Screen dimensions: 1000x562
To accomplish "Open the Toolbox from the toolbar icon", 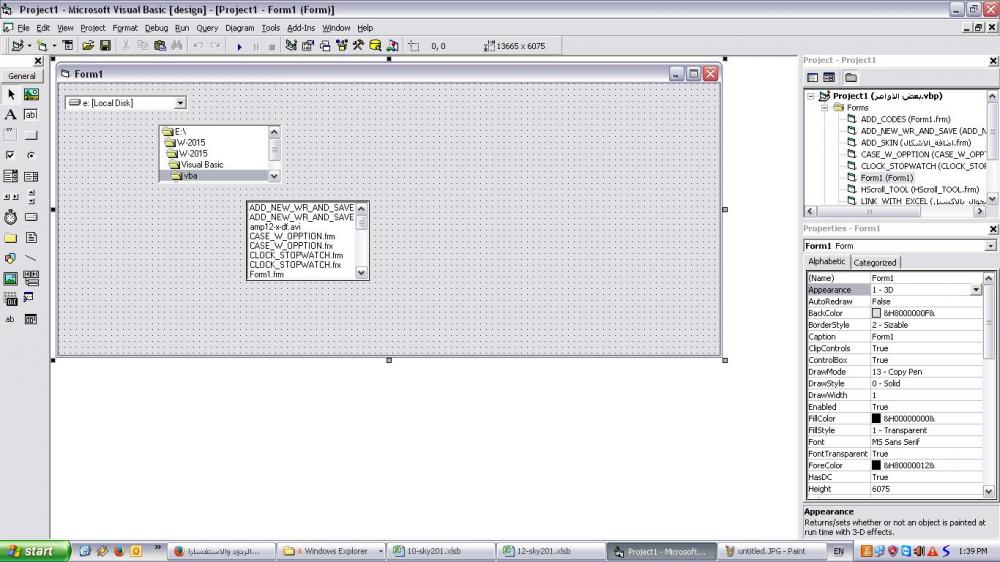I will (358, 46).
